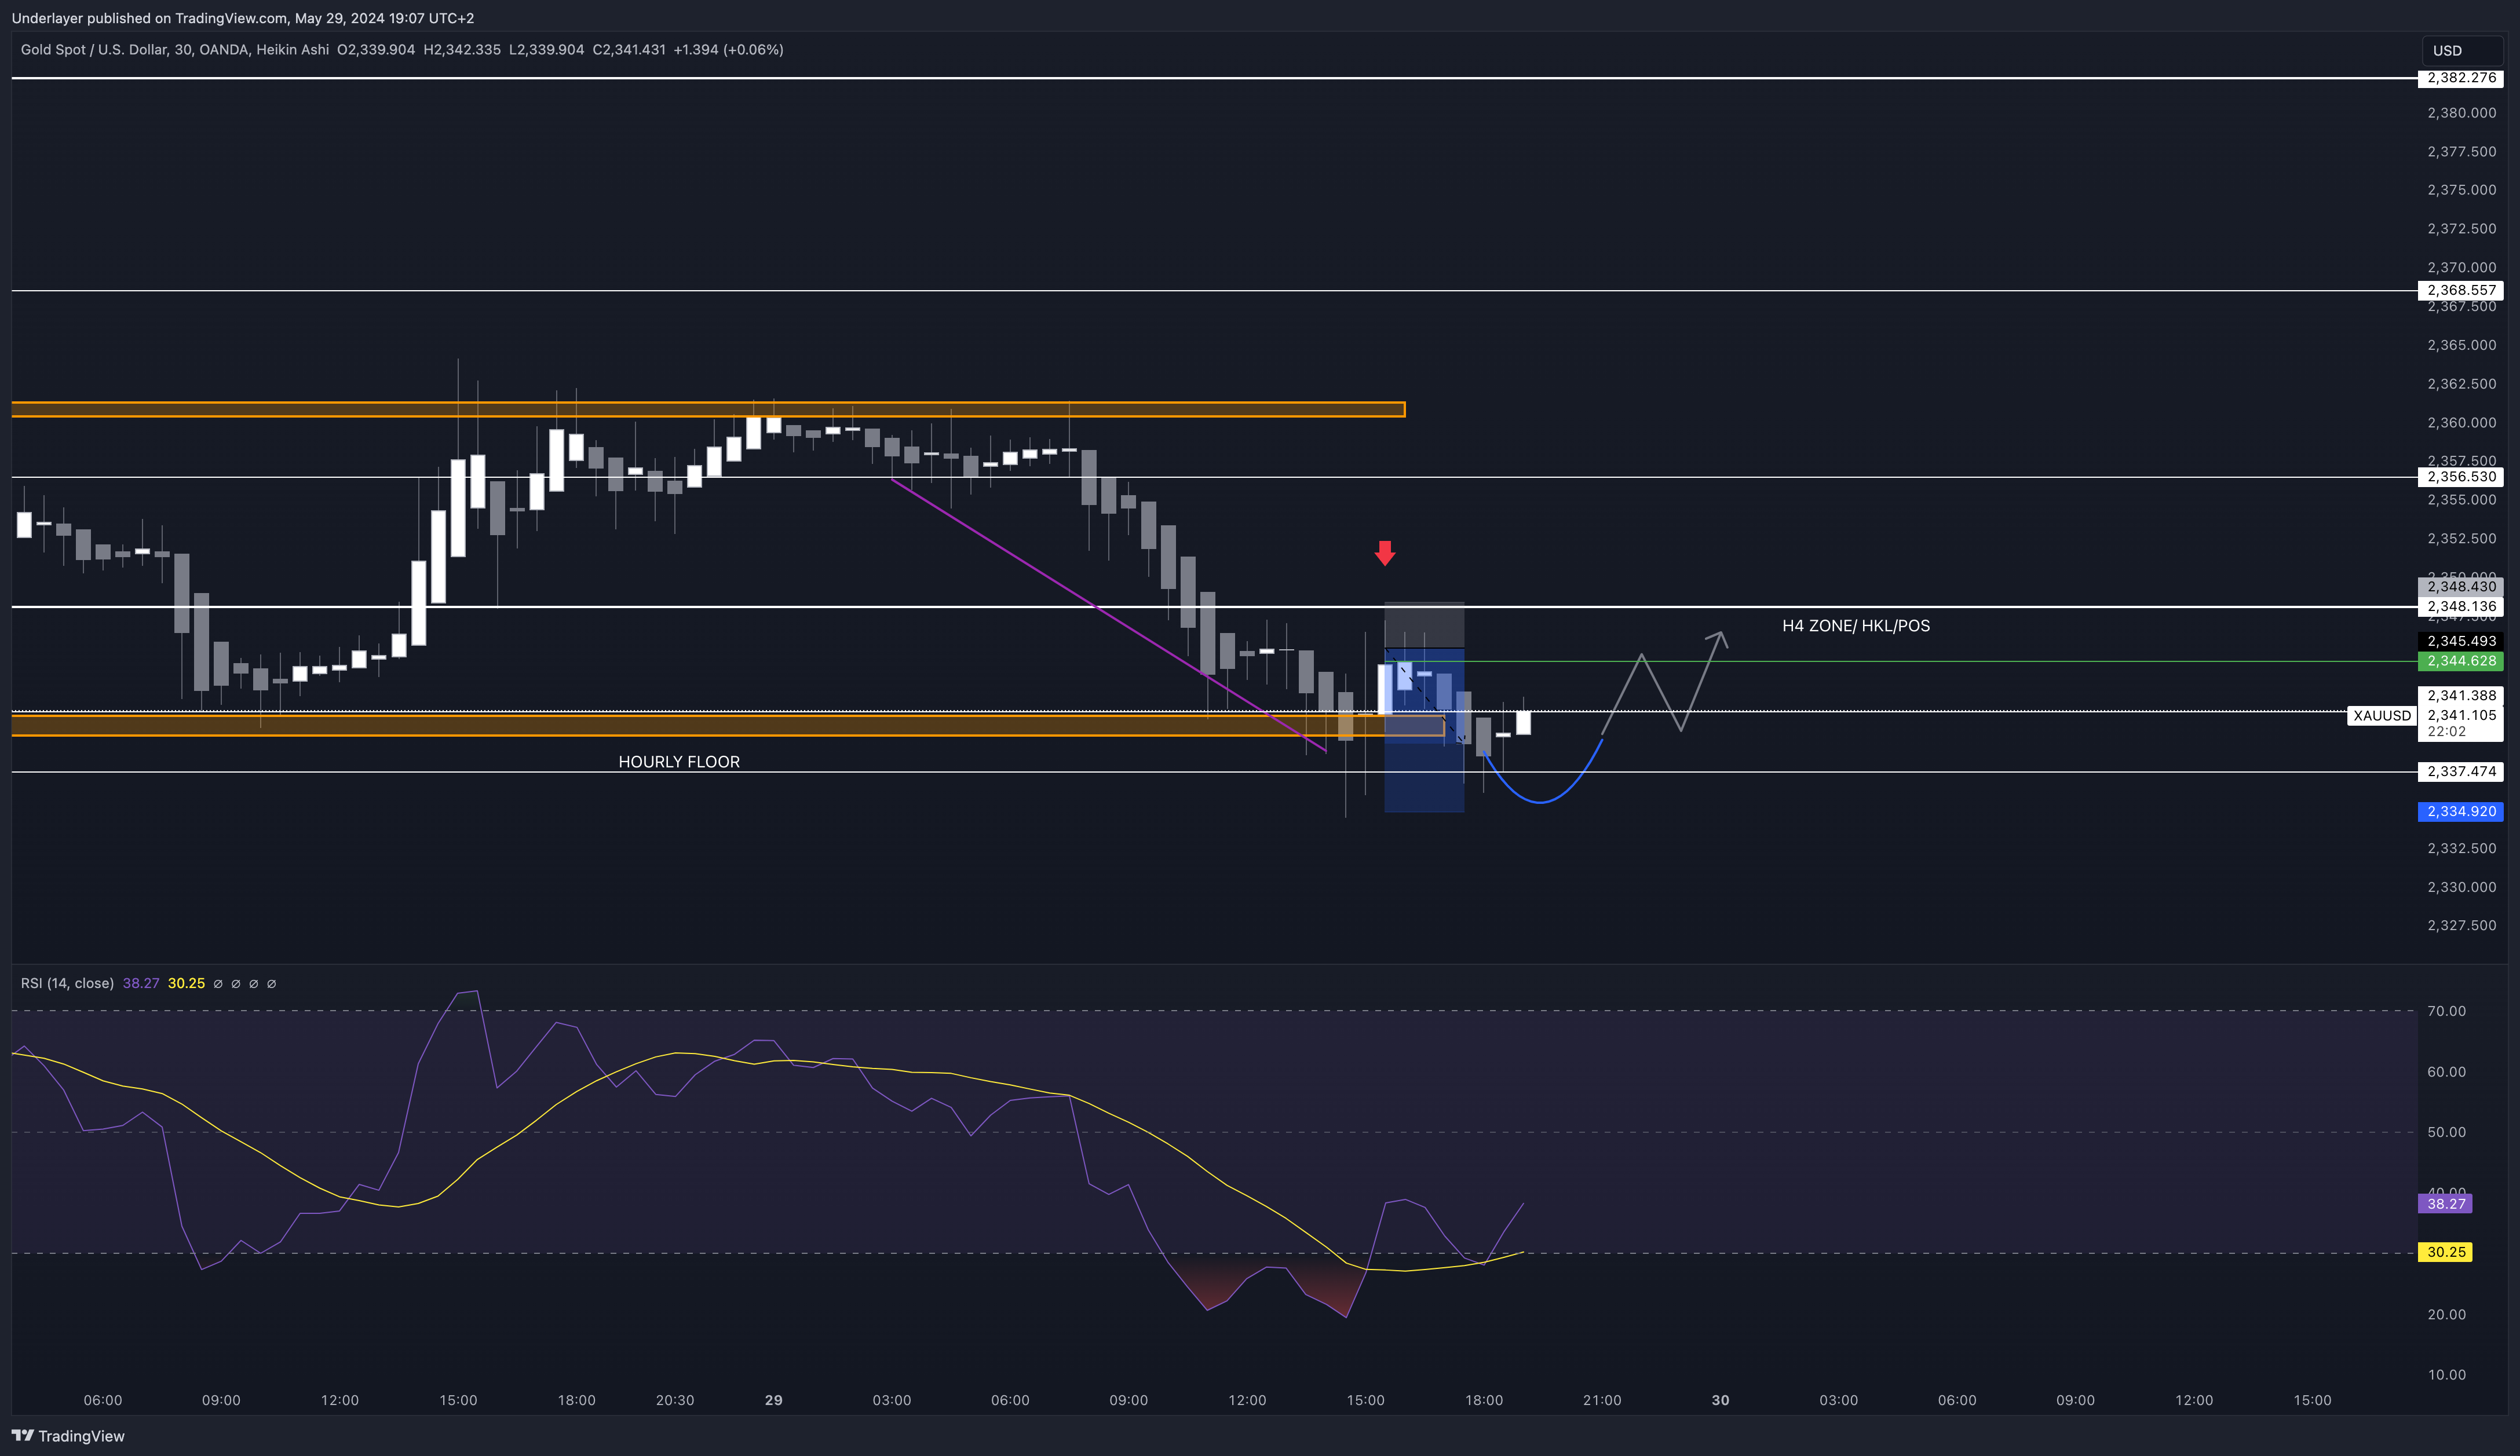This screenshot has height=1456, width=2520.
Task: Click the close value C2,341.431
Action: (629, 49)
